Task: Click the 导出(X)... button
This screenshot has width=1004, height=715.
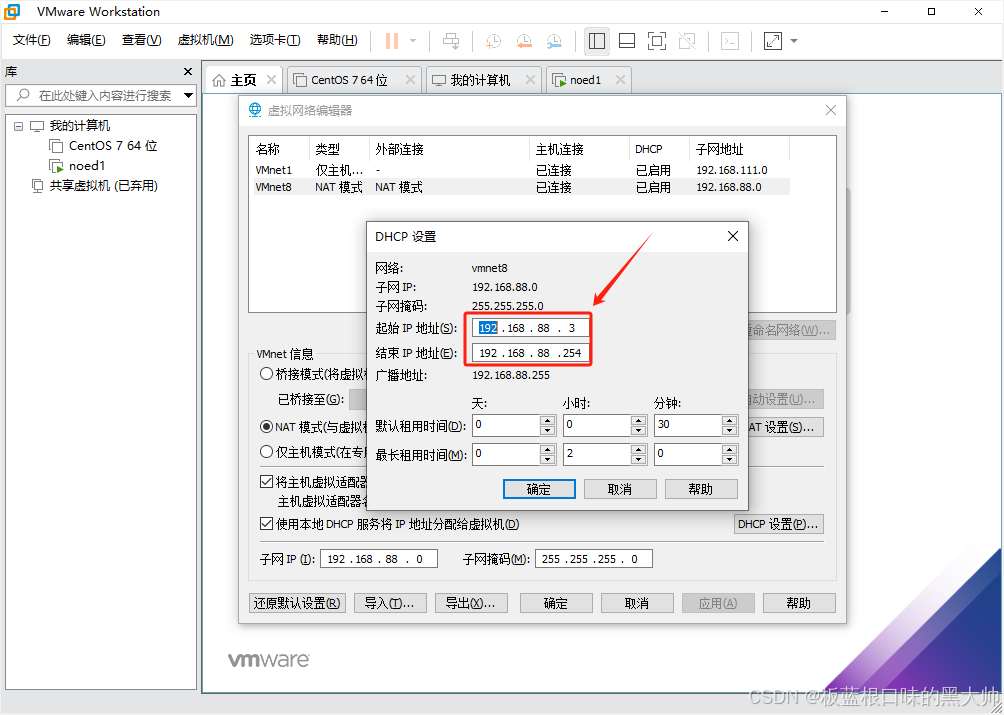Action: 471,603
